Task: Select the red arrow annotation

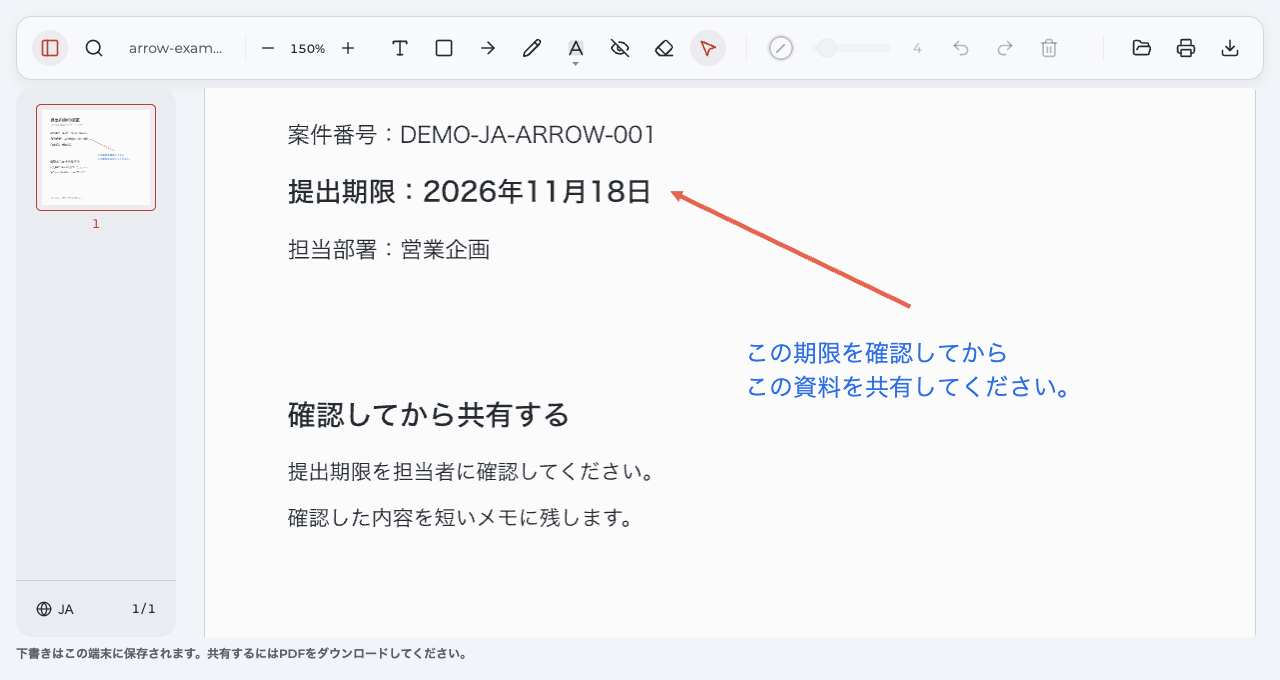Action: 790,249
